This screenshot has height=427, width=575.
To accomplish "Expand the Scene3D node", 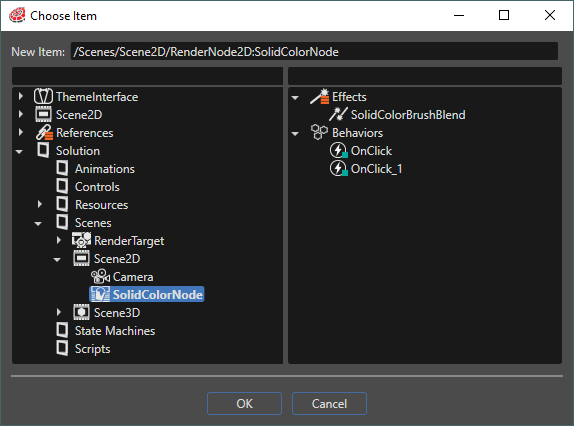I will (59, 313).
